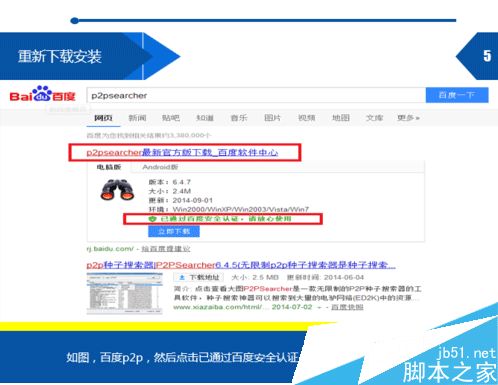This screenshot has height=385, width=498.
Task: Click the P2PSearcher screenshot thumbnail
Action: pos(125,293)
